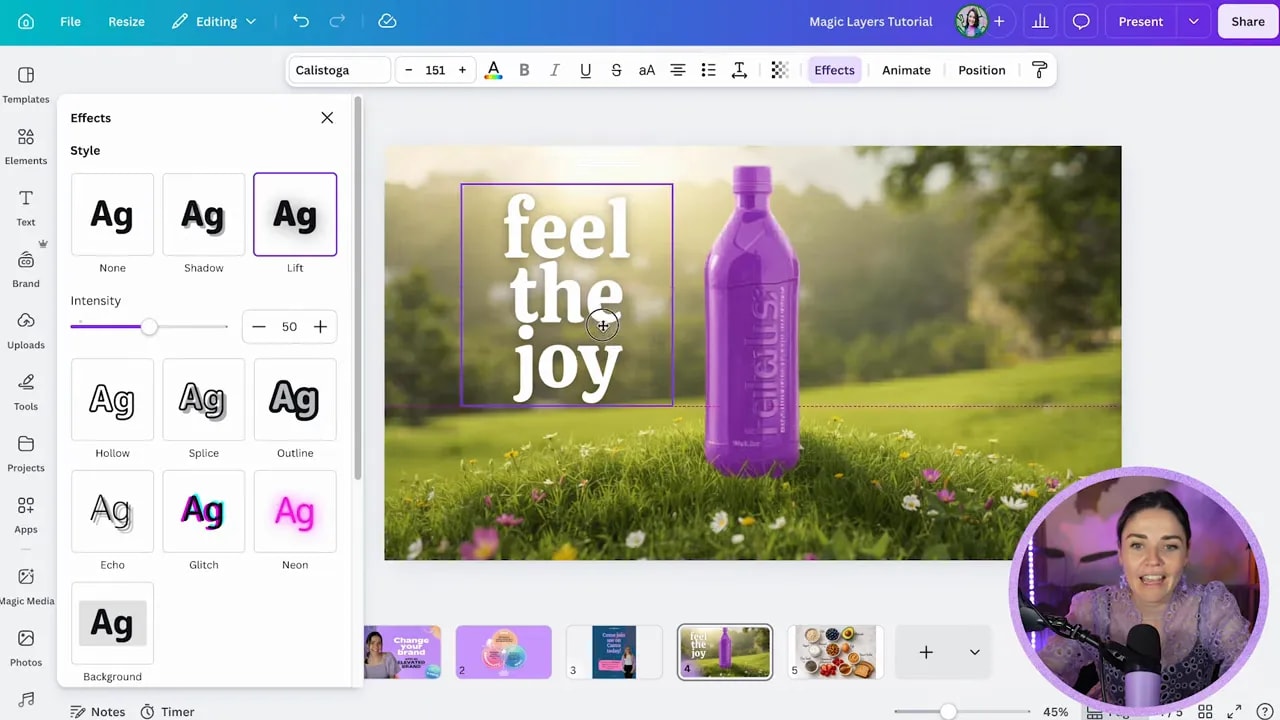Open comments speech bubble
Image resolution: width=1280 pixels, height=720 pixels.
click(x=1081, y=21)
